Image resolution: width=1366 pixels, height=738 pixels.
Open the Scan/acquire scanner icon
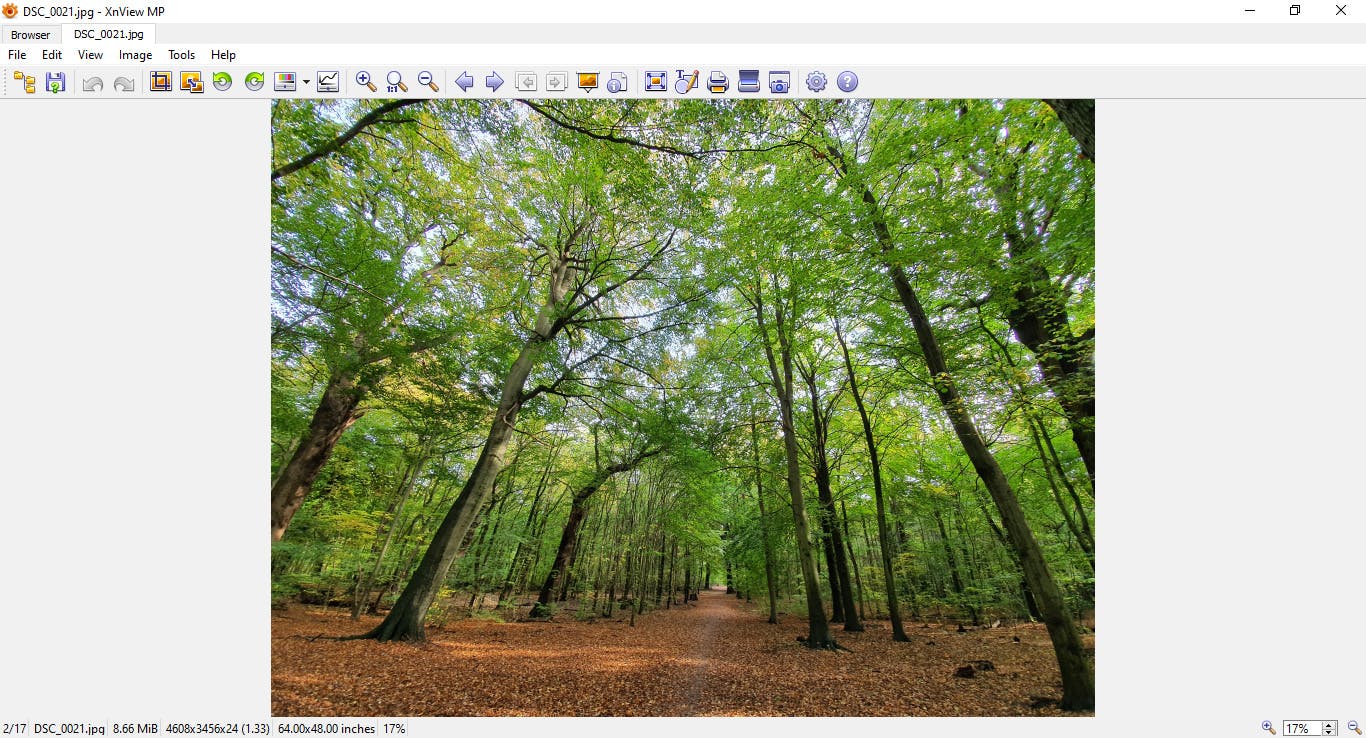click(x=749, y=82)
